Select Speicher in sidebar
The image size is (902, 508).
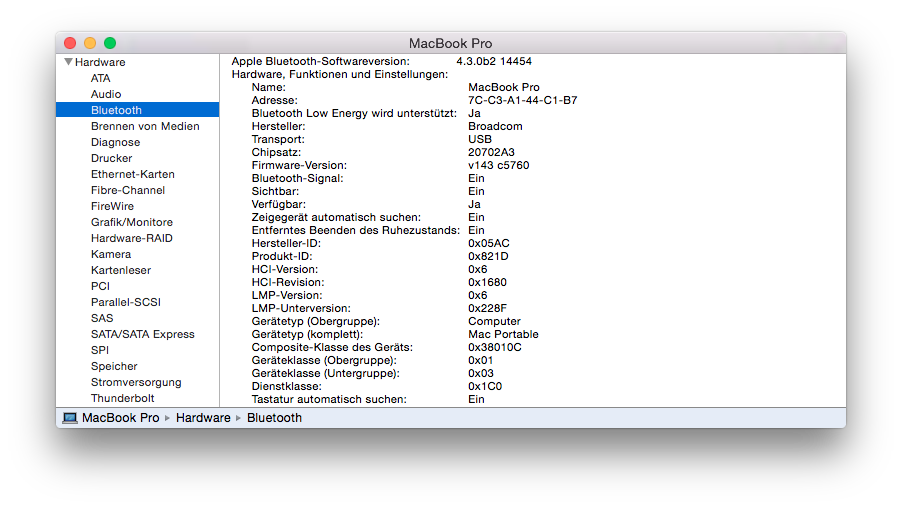tap(114, 366)
